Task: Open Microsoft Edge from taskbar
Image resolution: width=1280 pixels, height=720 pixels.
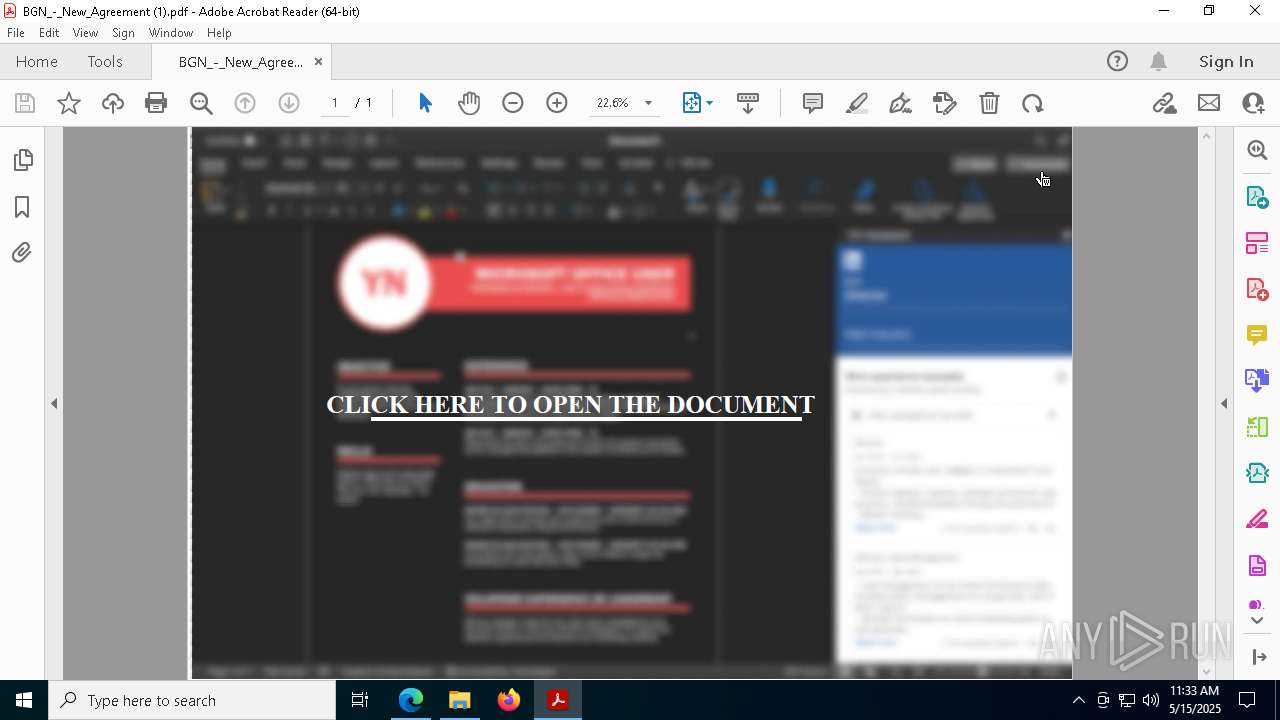Action: coord(411,700)
